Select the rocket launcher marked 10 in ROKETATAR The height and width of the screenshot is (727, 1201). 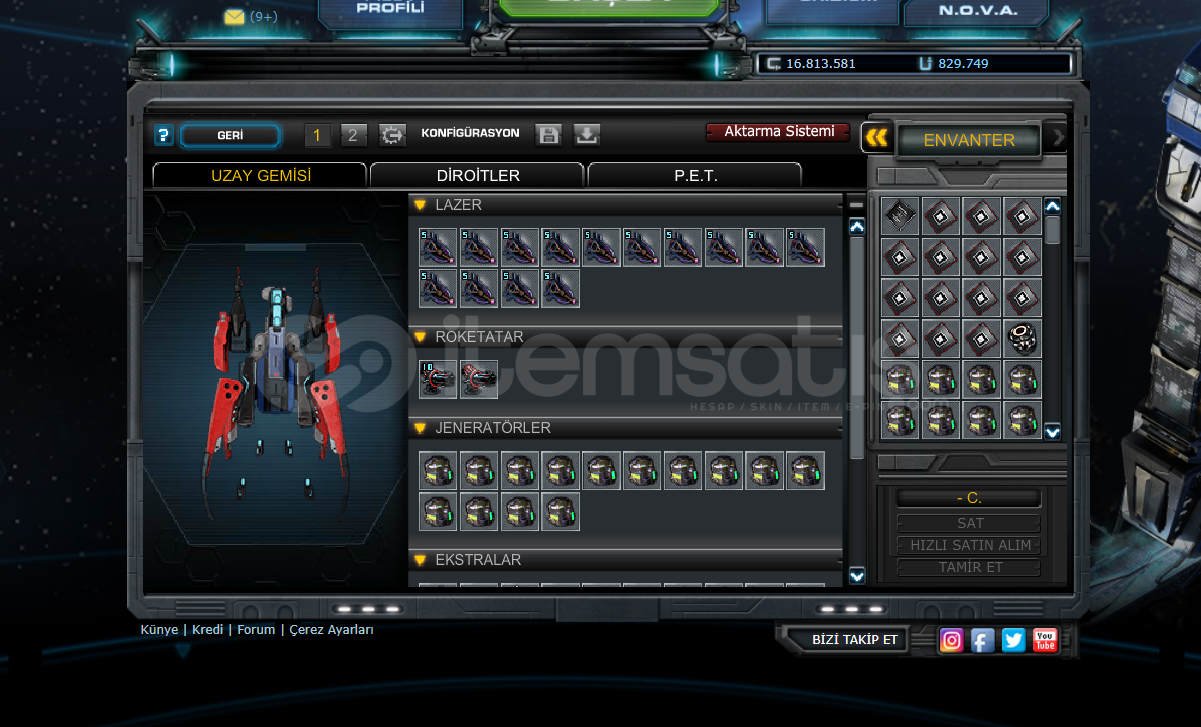(x=438, y=379)
